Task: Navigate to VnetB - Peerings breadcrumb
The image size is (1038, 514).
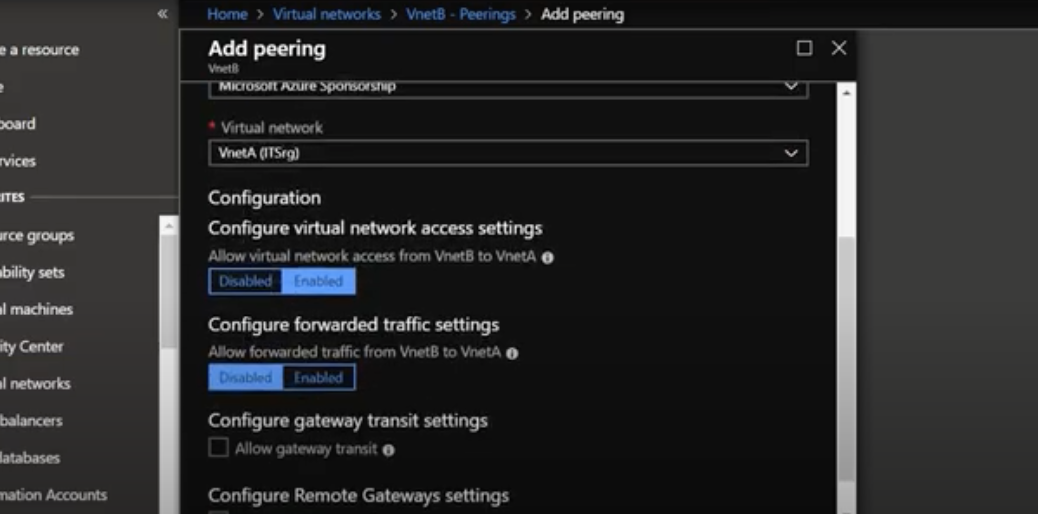Action: pyautogui.click(x=461, y=14)
